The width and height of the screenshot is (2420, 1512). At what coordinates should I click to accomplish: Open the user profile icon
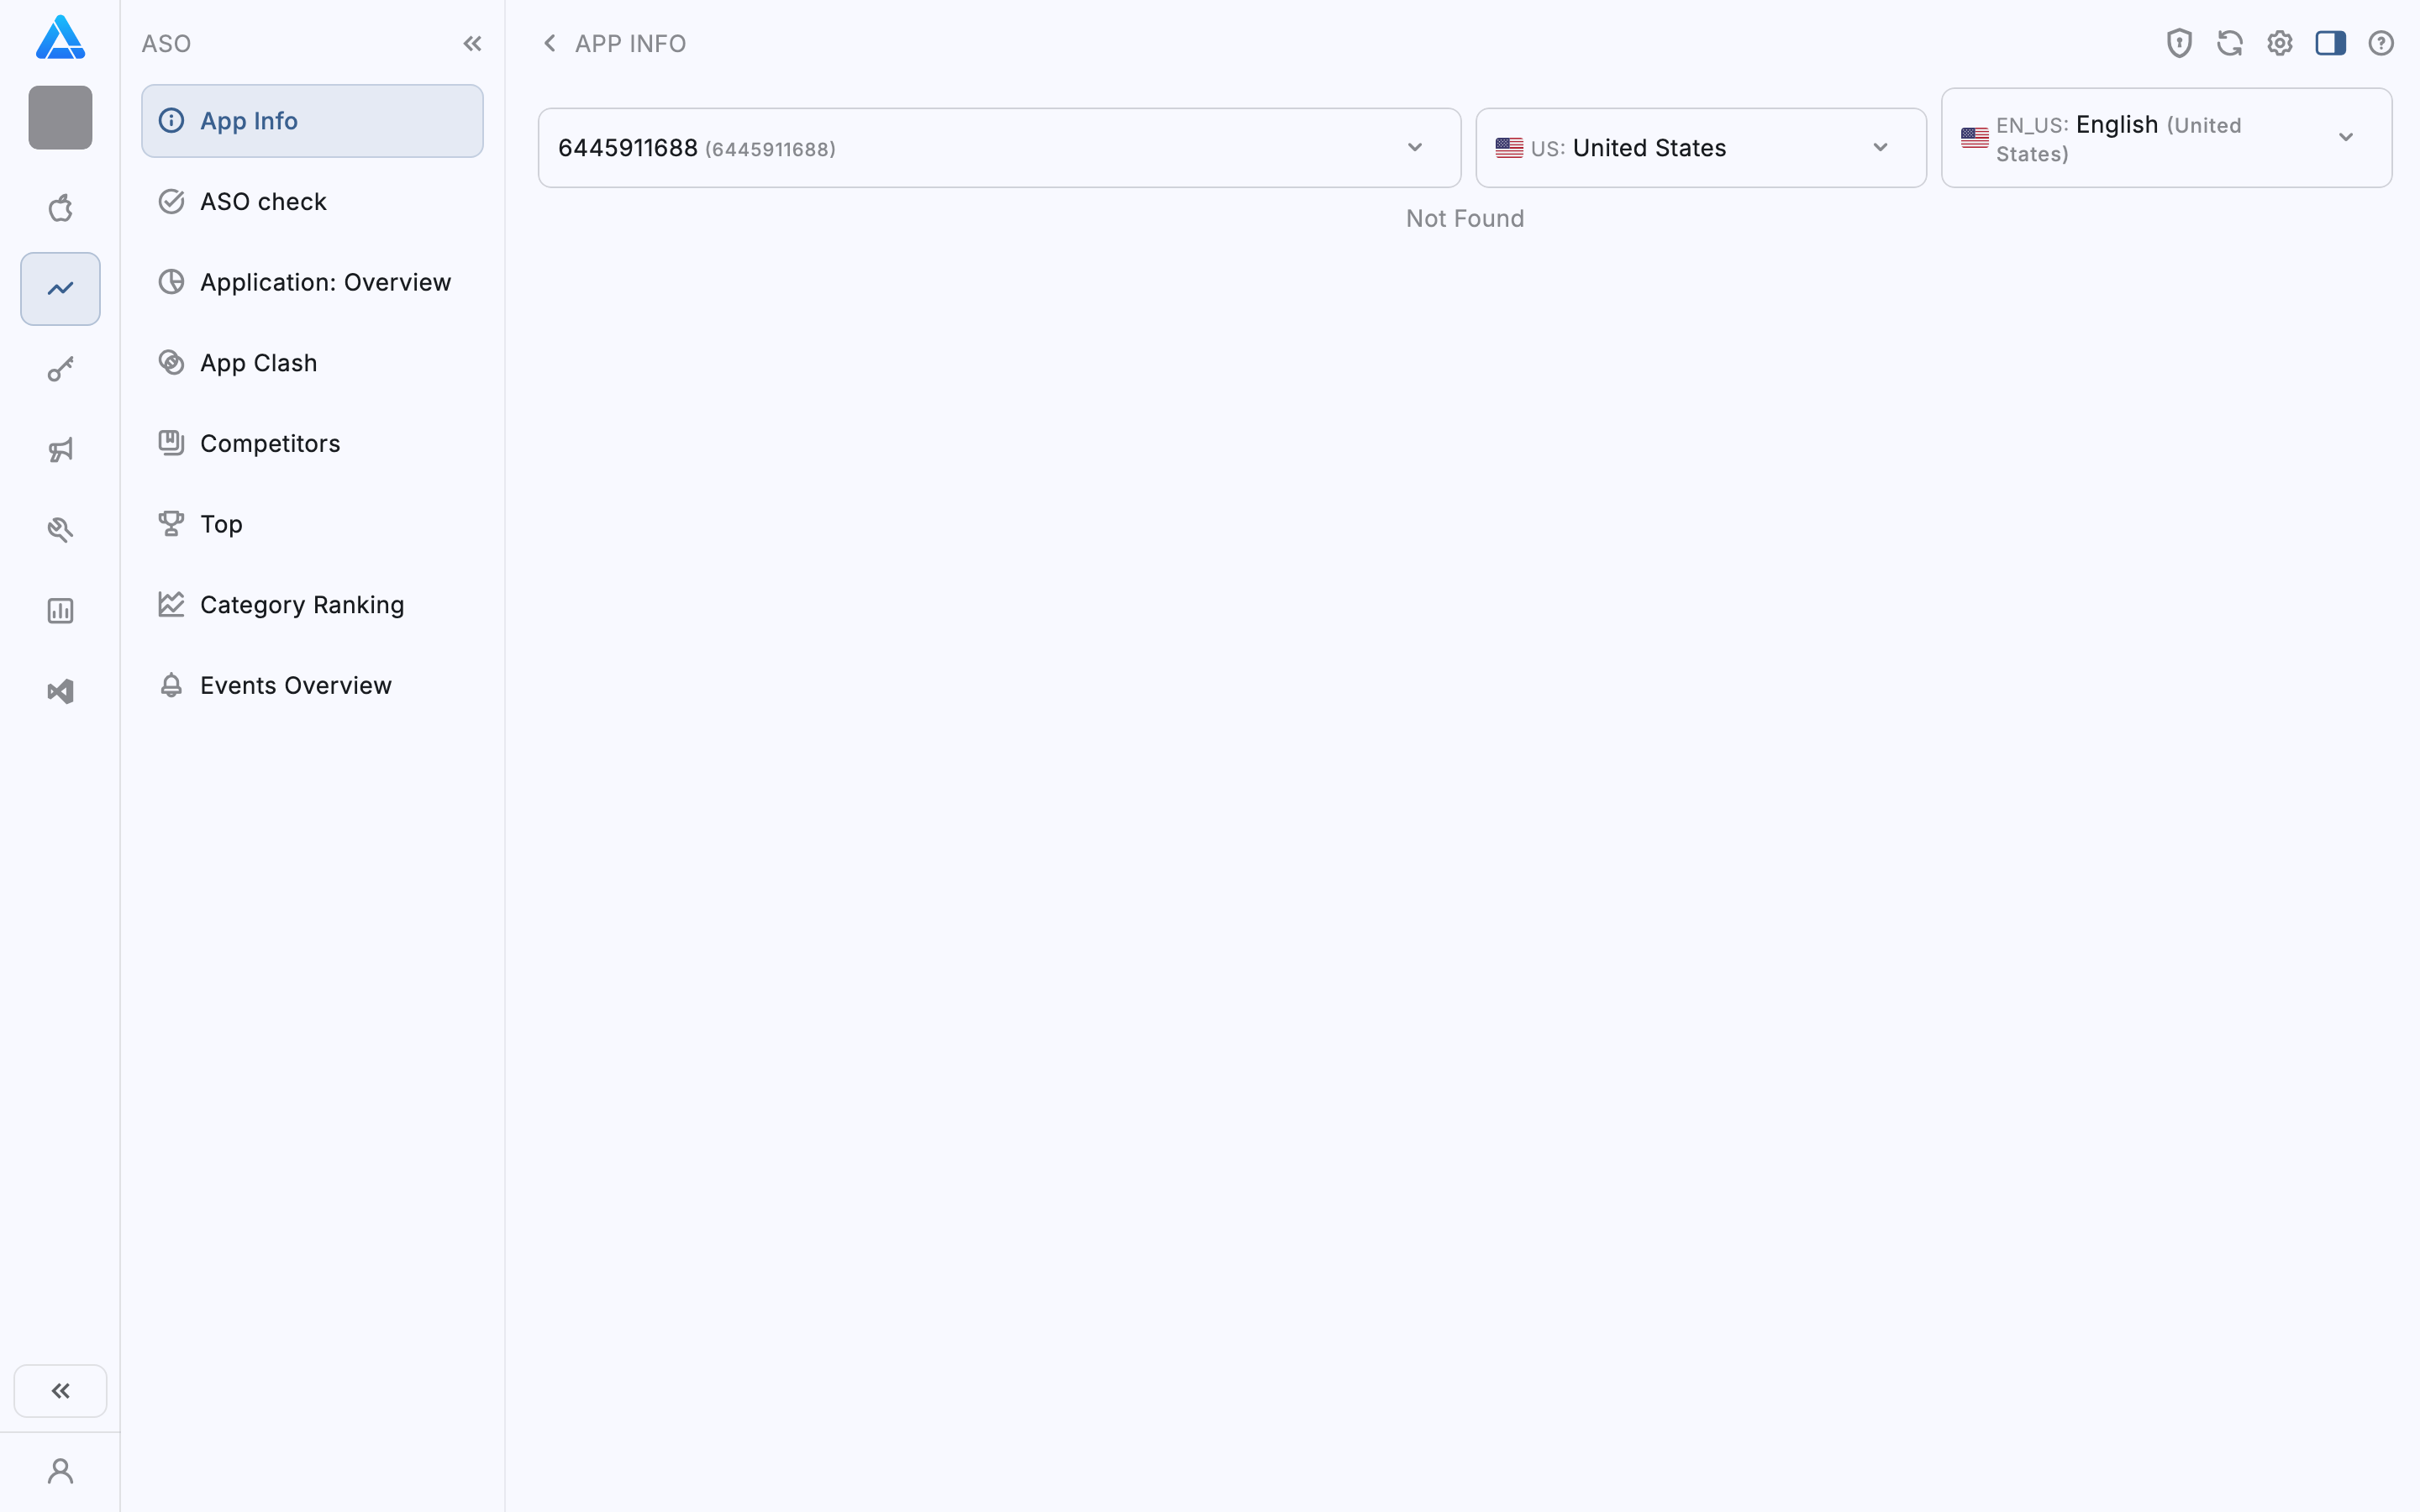coord(60,1471)
